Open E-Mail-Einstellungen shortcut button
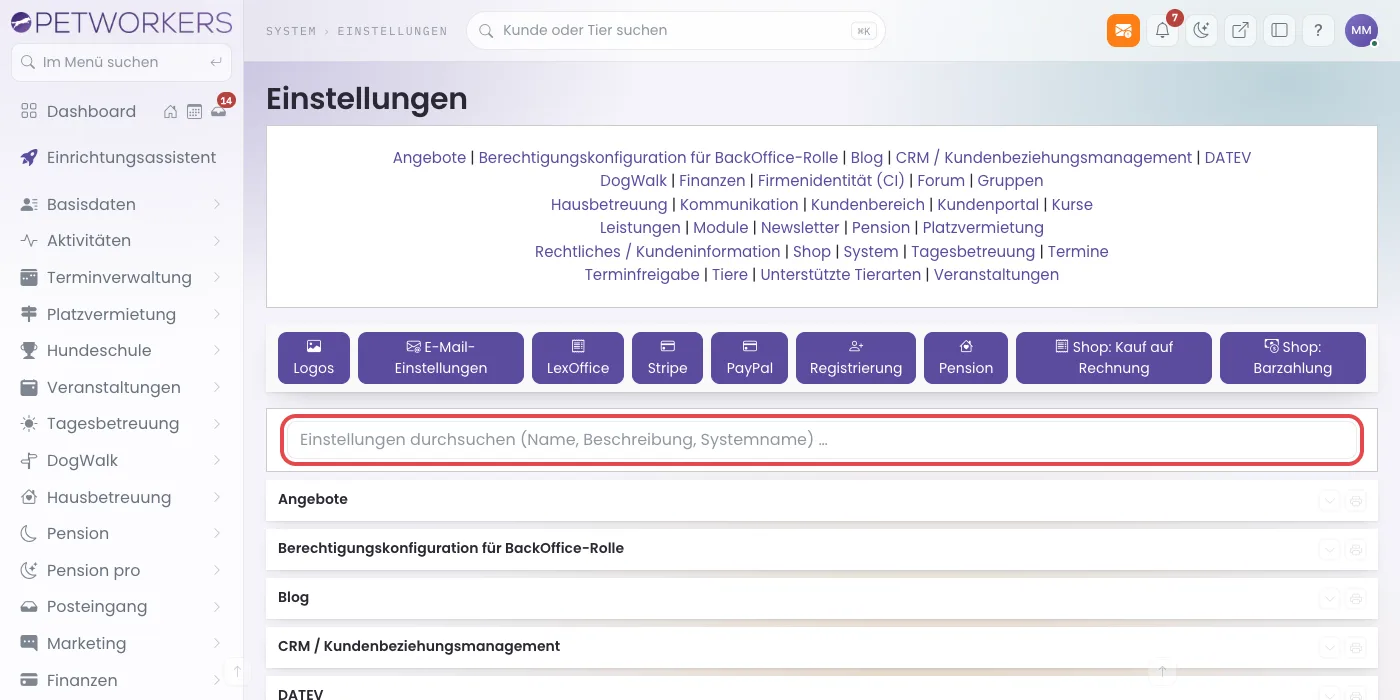This screenshot has width=1400, height=700. click(x=441, y=358)
